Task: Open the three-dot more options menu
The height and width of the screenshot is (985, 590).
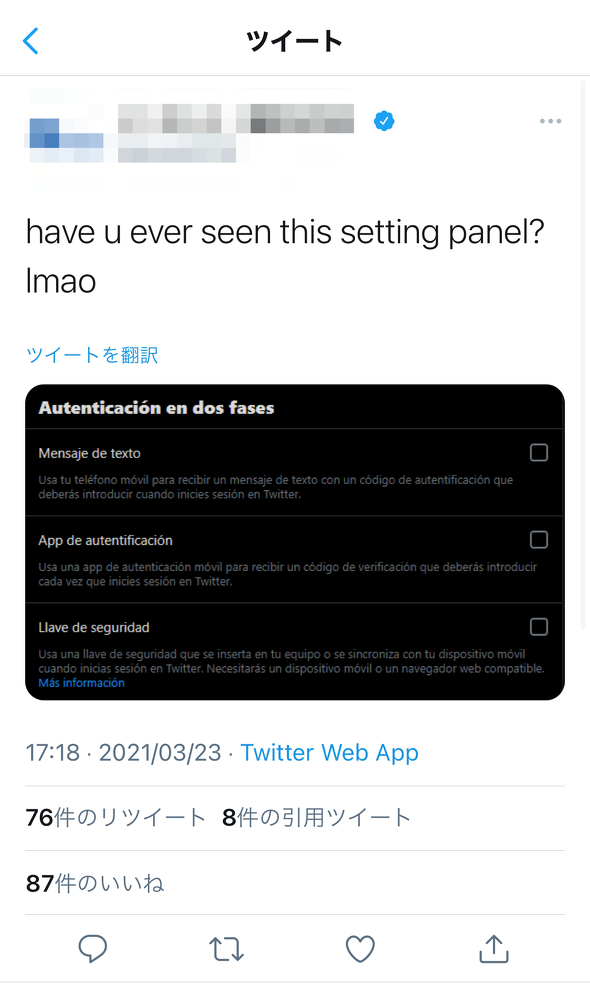Action: point(550,121)
